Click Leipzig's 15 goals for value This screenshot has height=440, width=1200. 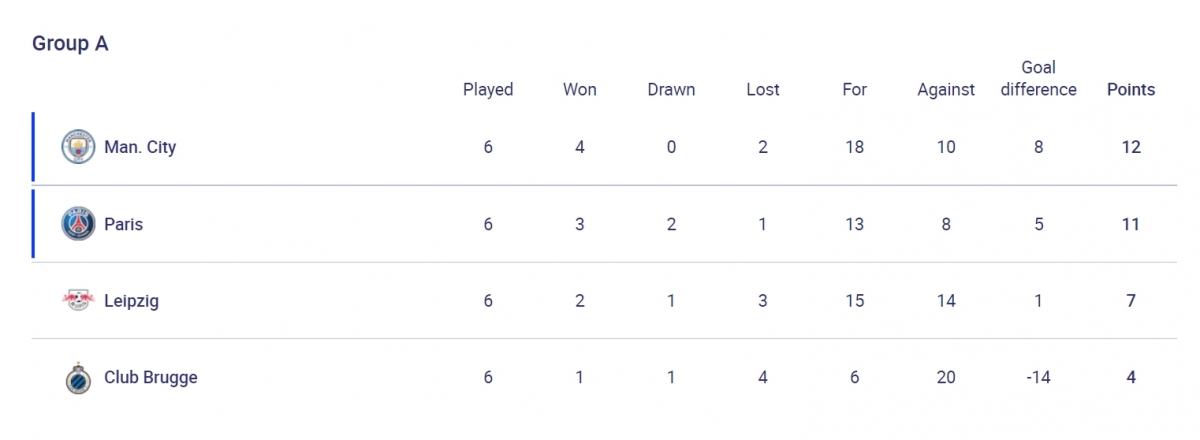coord(854,301)
